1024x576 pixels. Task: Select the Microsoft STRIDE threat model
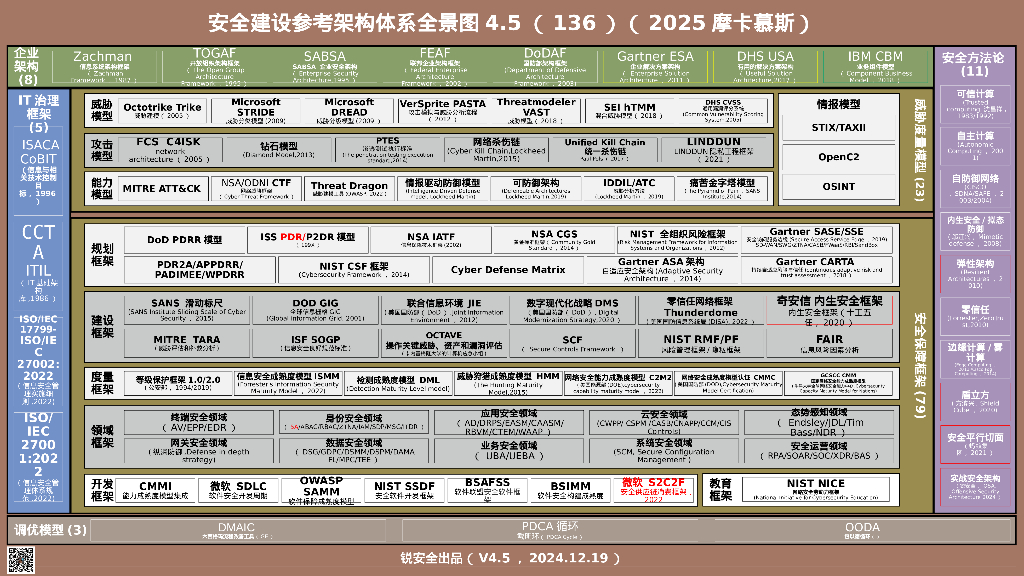pyautogui.click(x=256, y=108)
